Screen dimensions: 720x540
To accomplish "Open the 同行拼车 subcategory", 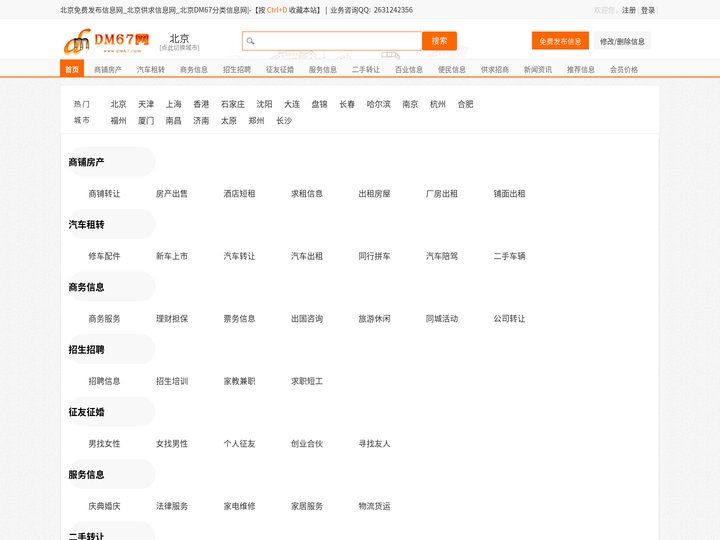I will coord(374,256).
